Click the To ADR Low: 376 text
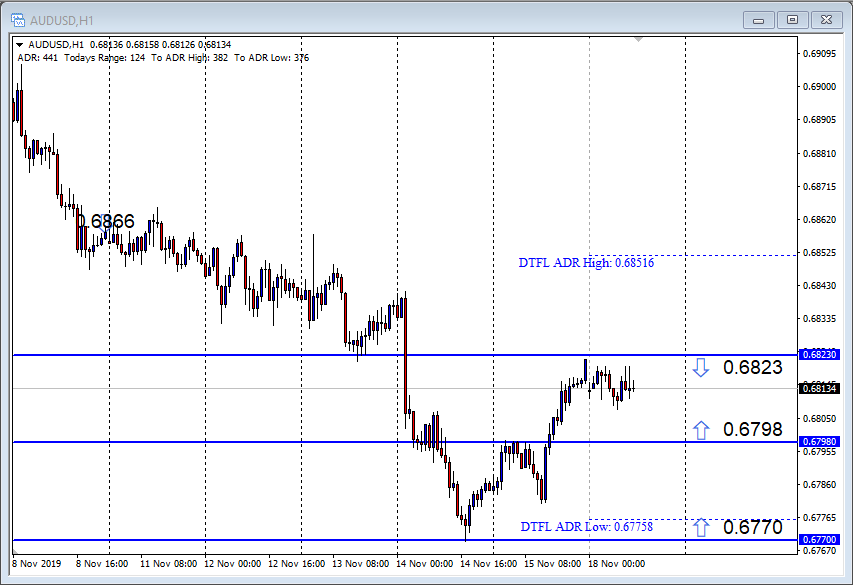The height and width of the screenshot is (585, 853). (x=271, y=58)
